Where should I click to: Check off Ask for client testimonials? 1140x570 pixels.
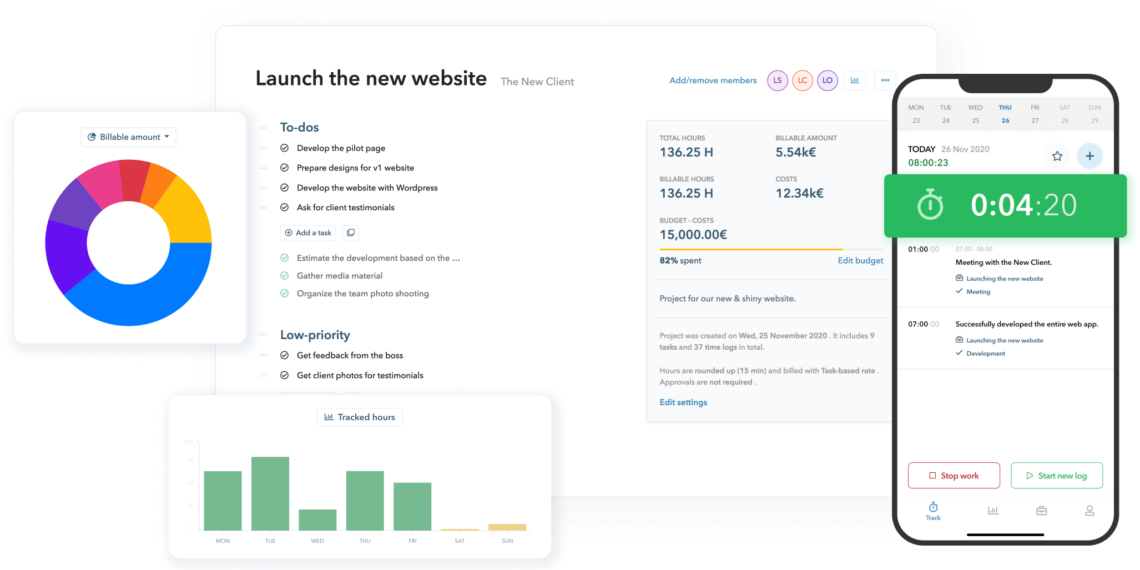pyautogui.click(x=284, y=207)
